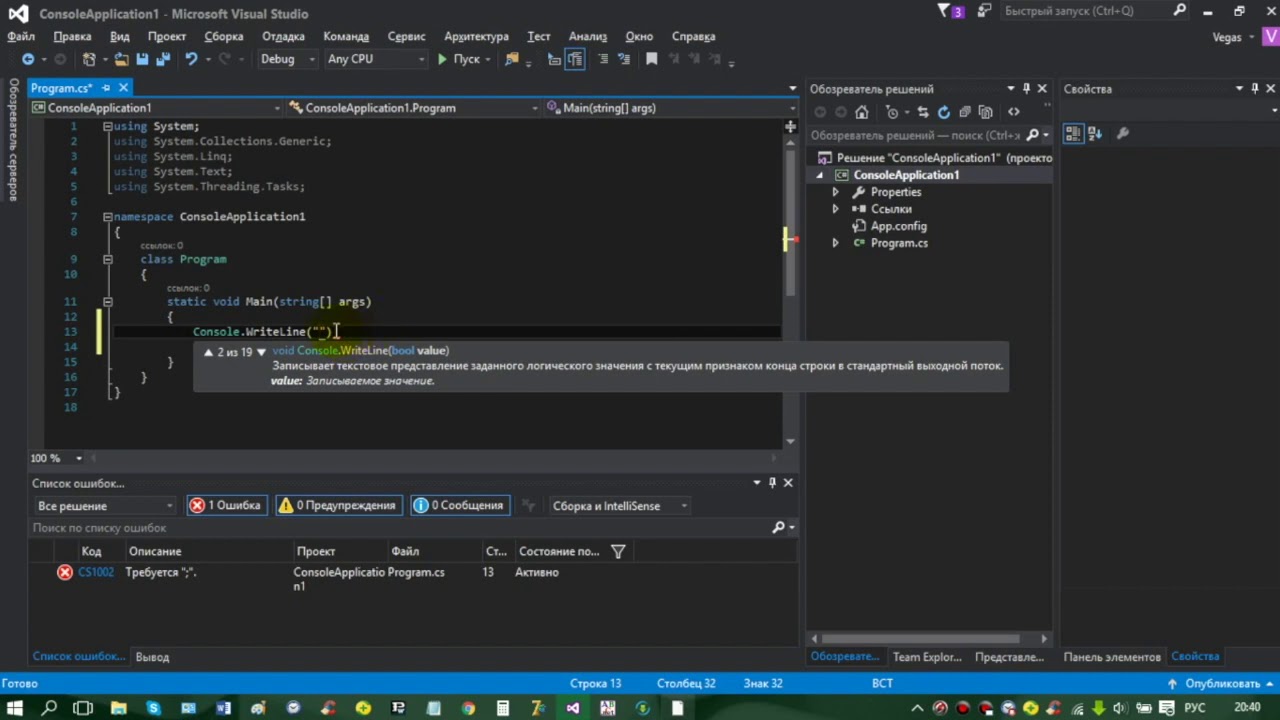Start debugging with the green Пуск button
1280x720 pixels.
[x=458, y=59]
